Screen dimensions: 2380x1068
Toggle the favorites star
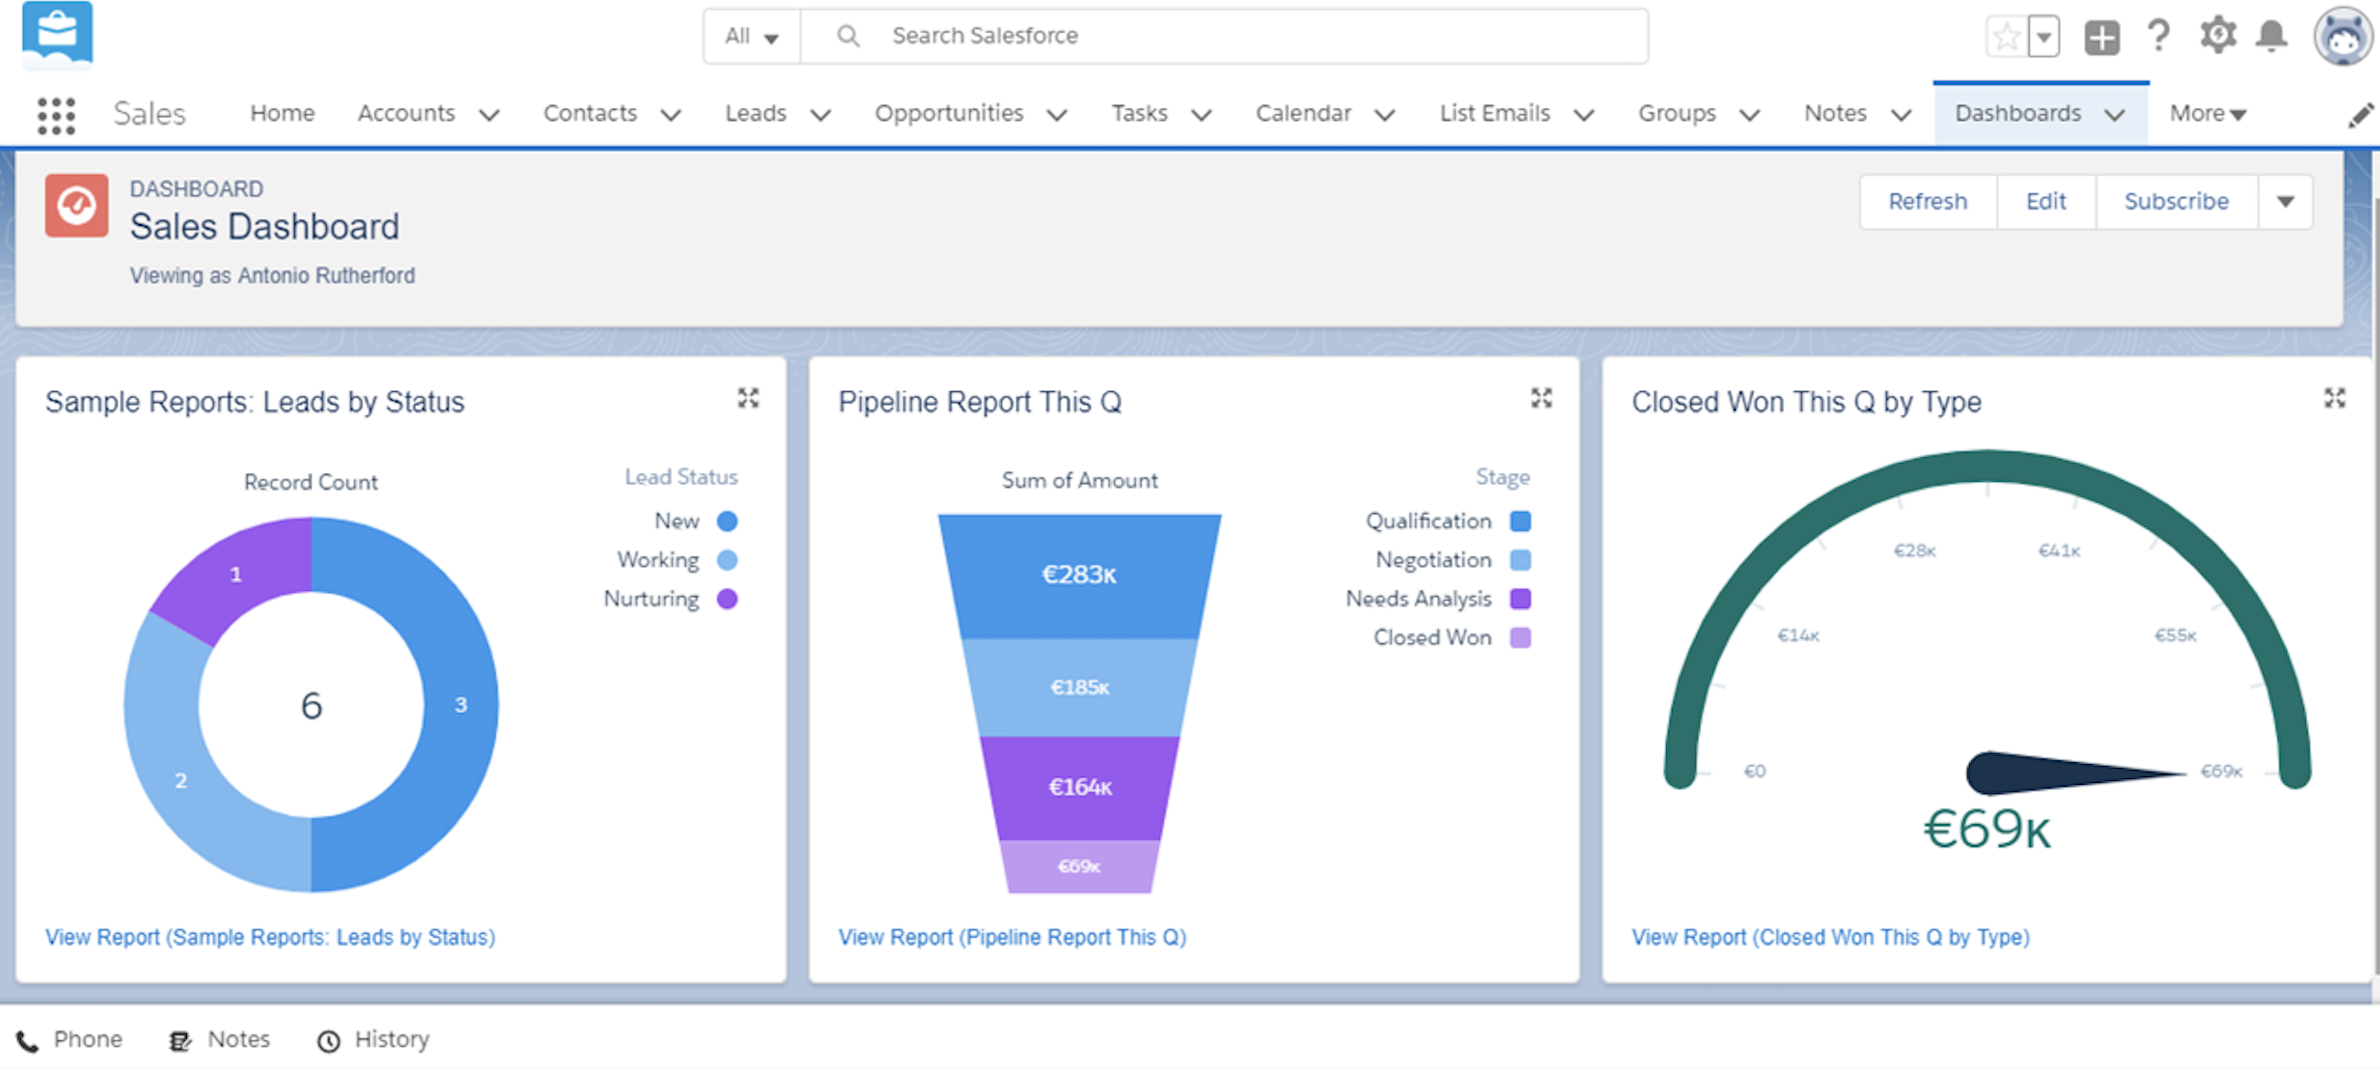click(x=2006, y=38)
